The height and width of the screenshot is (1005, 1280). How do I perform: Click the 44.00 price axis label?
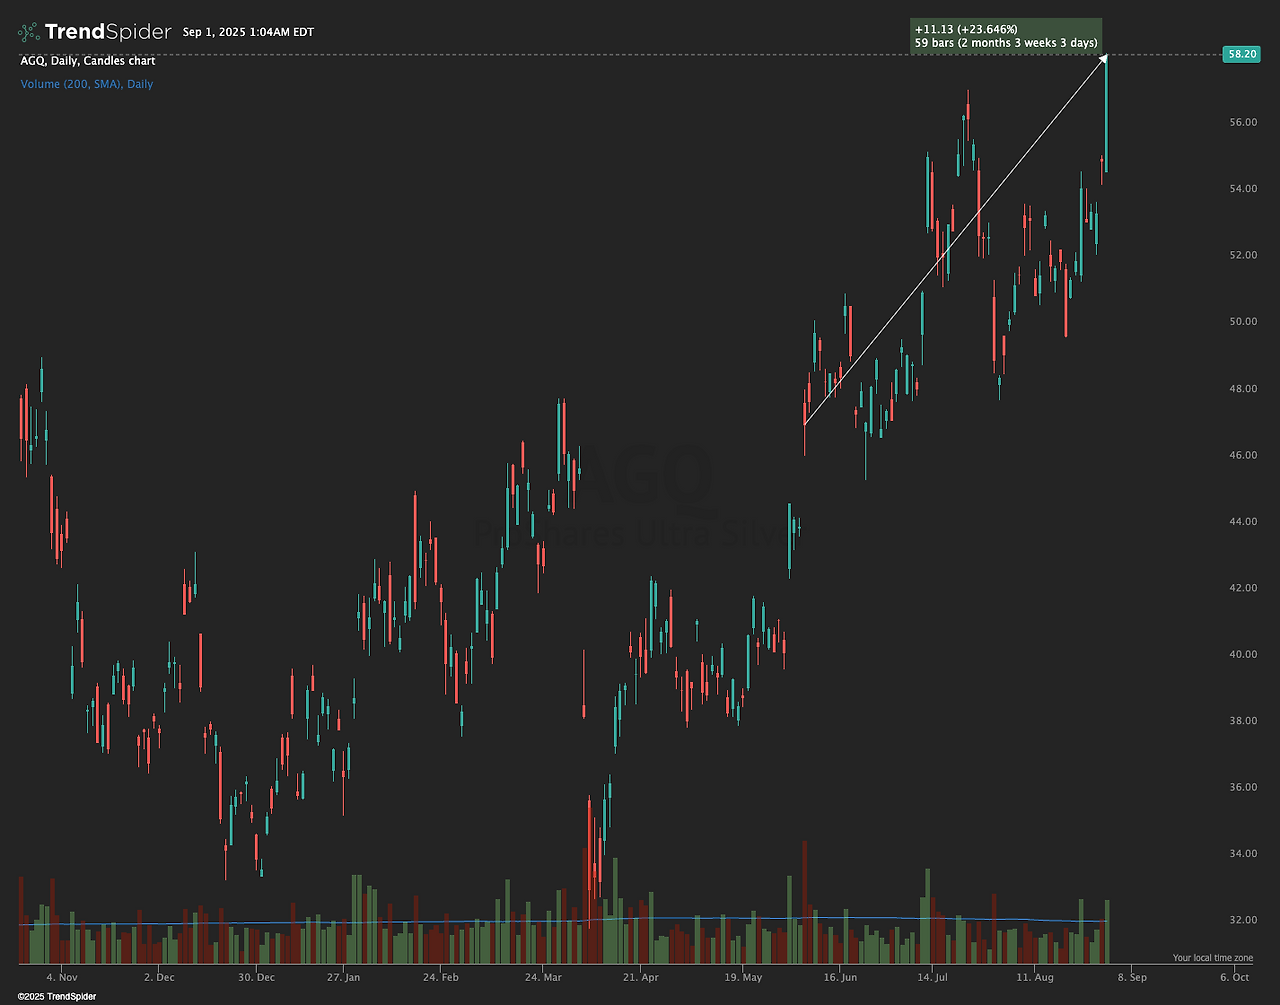point(1243,521)
